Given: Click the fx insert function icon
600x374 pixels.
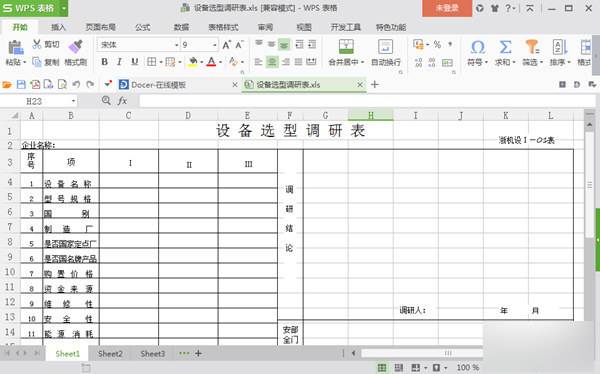Looking at the screenshot, I should (122, 101).
